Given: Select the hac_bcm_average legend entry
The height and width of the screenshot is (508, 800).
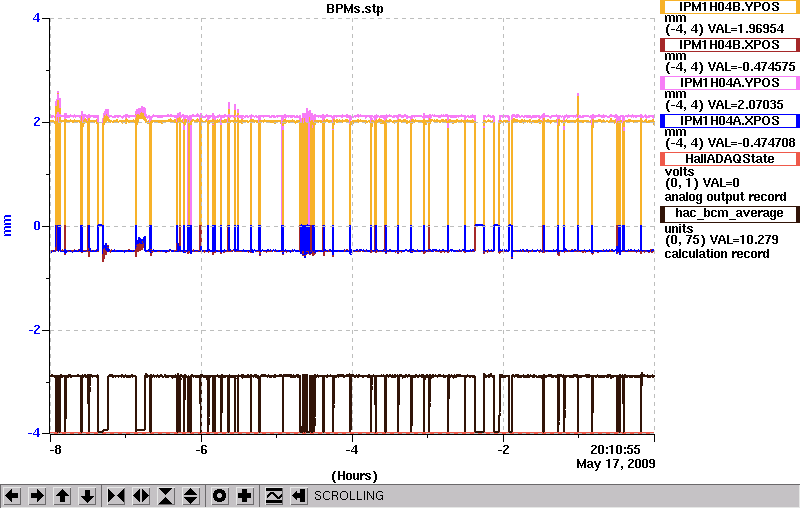Looking at the screenshot, I should click(730, 213).
